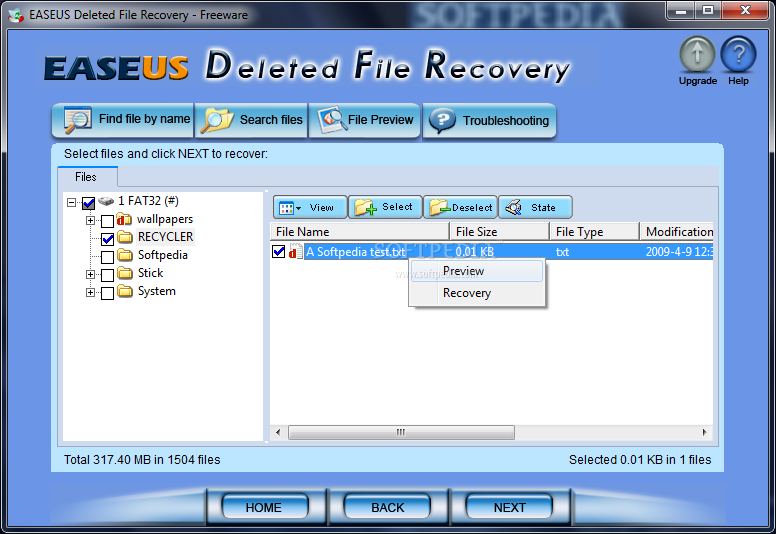This screenshot has width=776, height=534.
Task: Click the horizontal scrollbar left arrow
Action: (x=278, y=433)
